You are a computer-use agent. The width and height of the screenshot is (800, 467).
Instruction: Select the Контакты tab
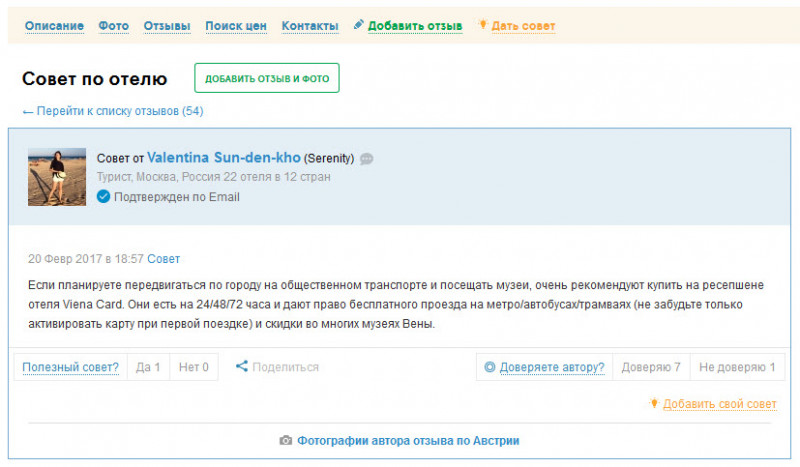coord(310,26)
